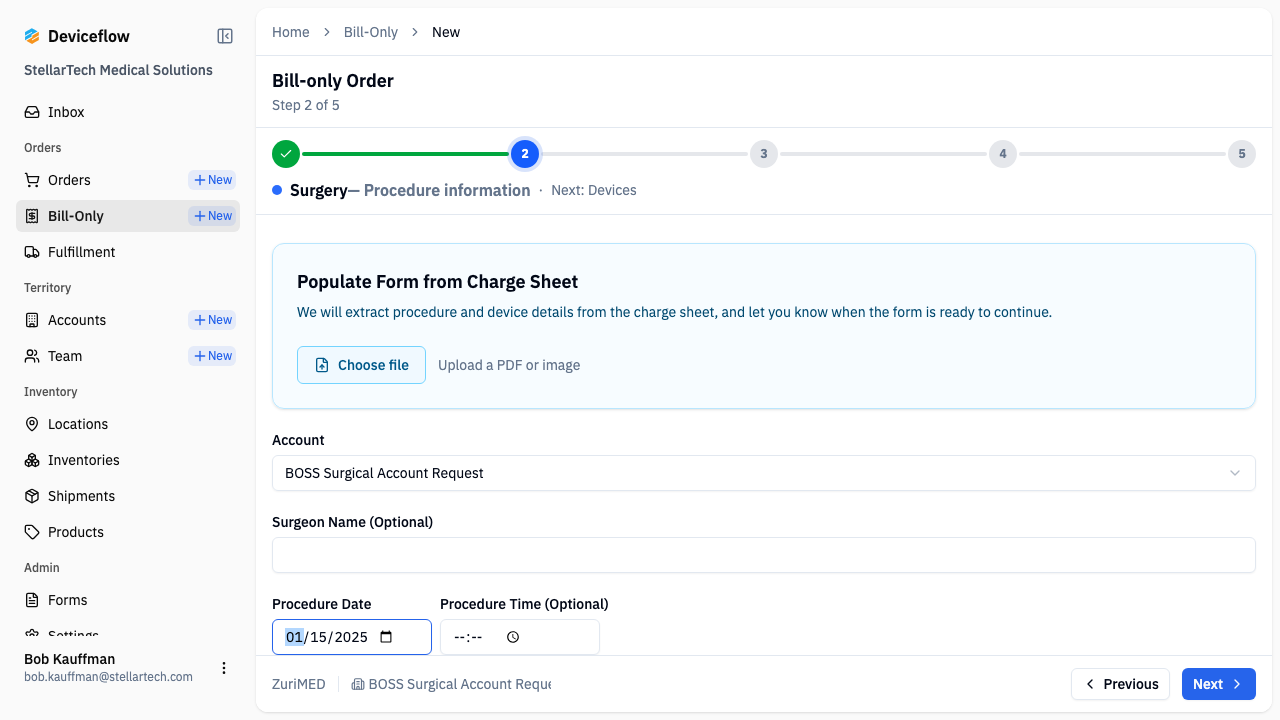The image size is (1280, 720).
Task: Click the Products tag icon
Action: point(32,532)
